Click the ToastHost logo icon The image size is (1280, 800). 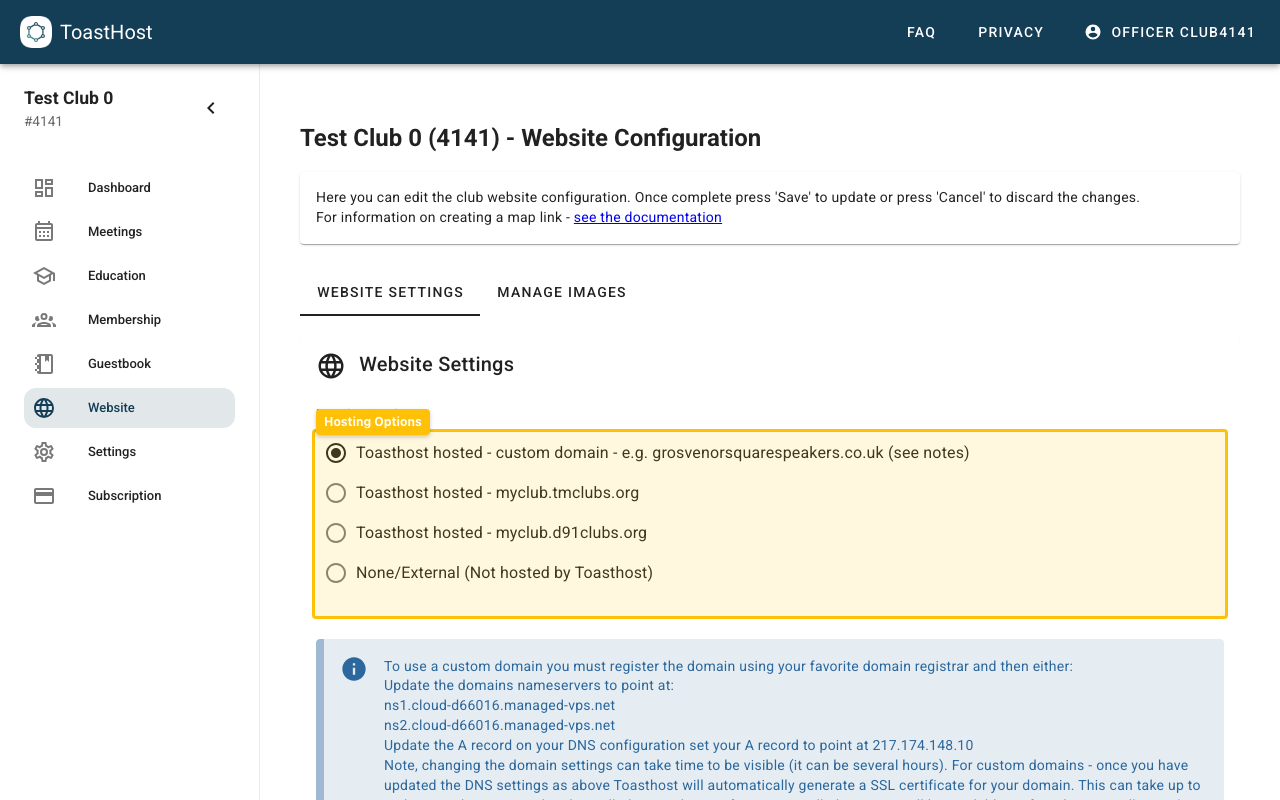[x=36, y=32]
